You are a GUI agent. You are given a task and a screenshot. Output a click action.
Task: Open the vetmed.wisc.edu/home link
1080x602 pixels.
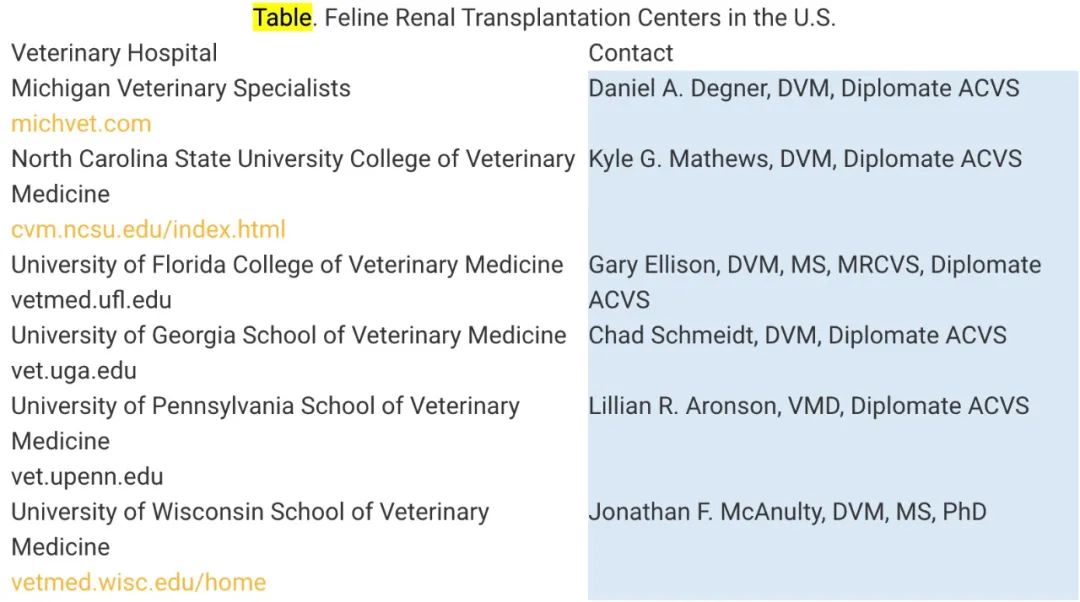pyautogui.click(x=138, y=582)
